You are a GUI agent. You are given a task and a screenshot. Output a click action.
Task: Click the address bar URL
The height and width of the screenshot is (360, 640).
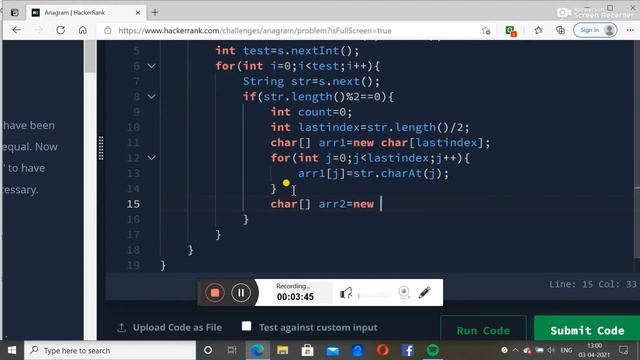pyautogui.click(x=255, y=31)
